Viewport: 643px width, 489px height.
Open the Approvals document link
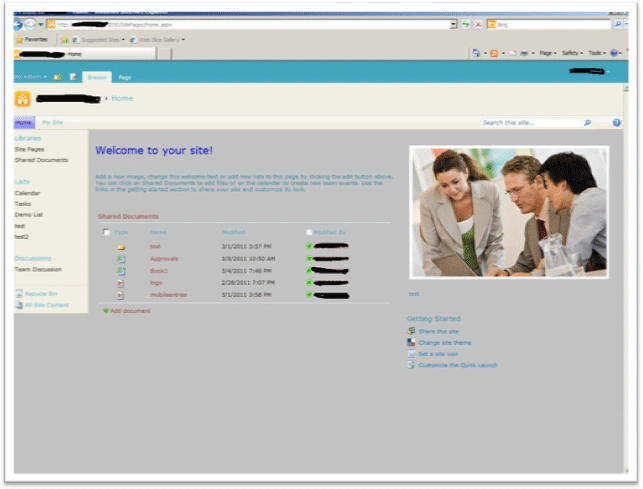coord(164,258)
